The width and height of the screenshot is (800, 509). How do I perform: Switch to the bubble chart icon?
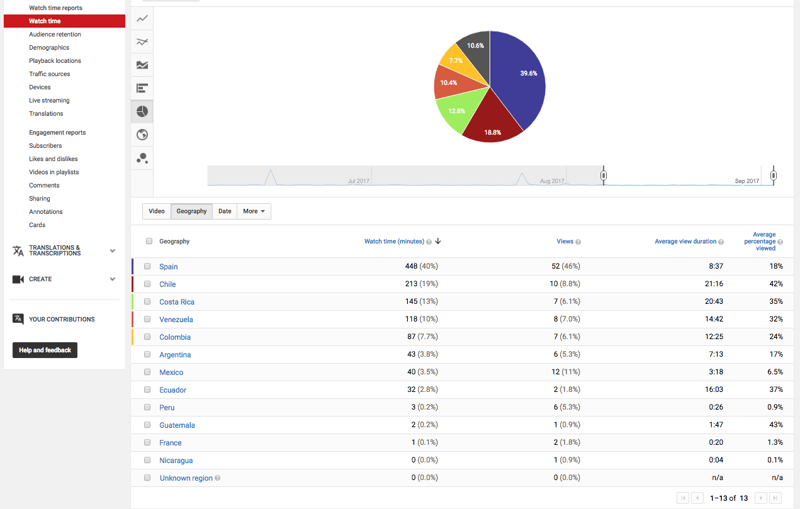point(142,158)
